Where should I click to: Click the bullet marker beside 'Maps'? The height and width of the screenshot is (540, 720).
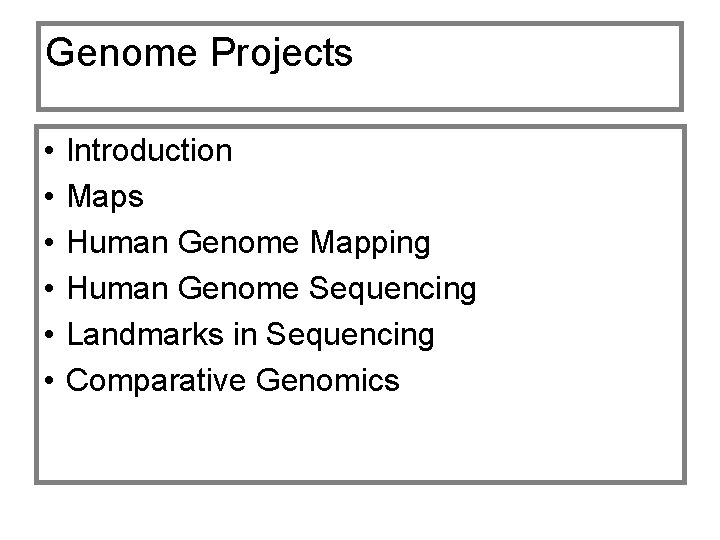click(x=48, y=198)
